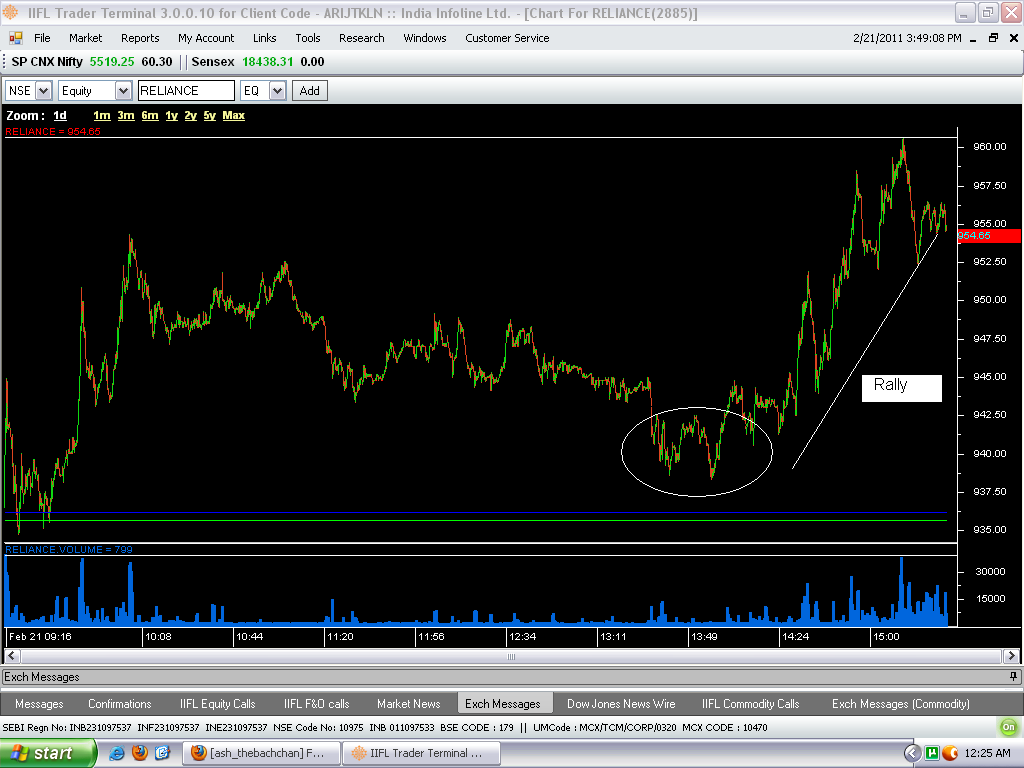Switch to the Market News tab
The width and height of the screenshot is (1024, 768).
tap(409, 703)
